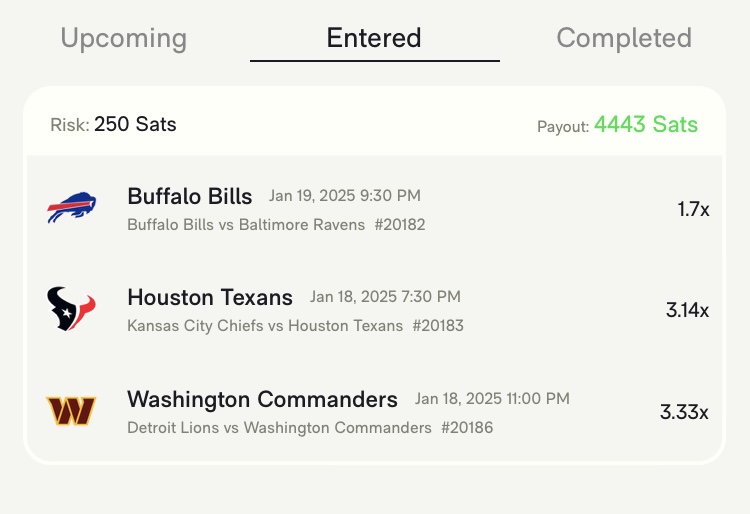
Task: Click the Buffalo Bills pick title
Action: tap(190, 196)
